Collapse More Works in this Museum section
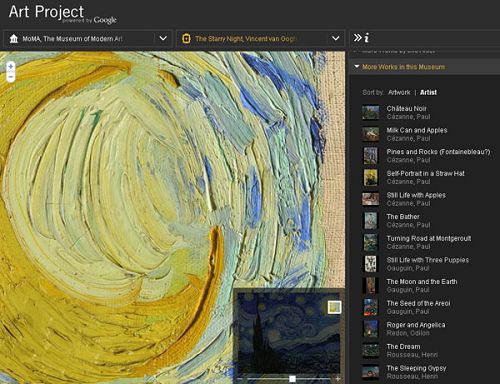 pos(356,67)
